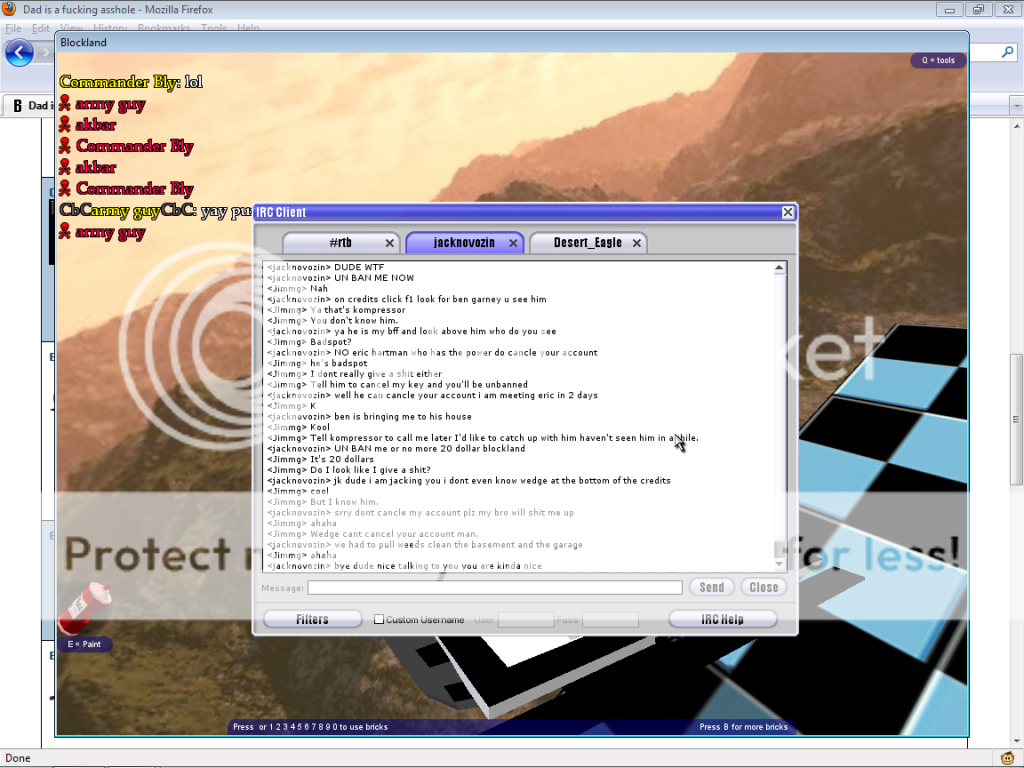Click the Q = tools hint label

coord(938,61)
